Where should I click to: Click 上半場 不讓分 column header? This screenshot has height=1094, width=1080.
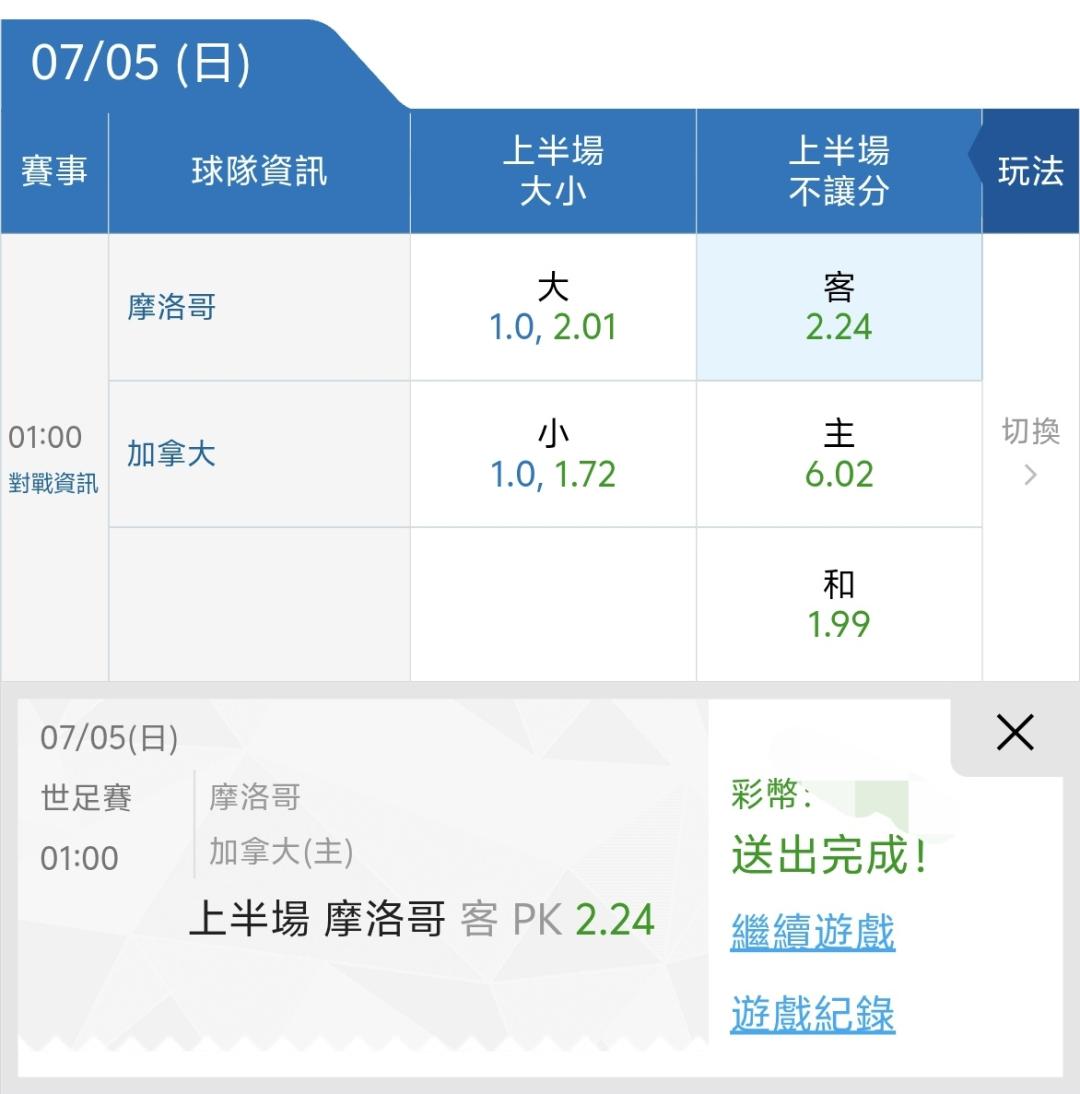[839, 171]
